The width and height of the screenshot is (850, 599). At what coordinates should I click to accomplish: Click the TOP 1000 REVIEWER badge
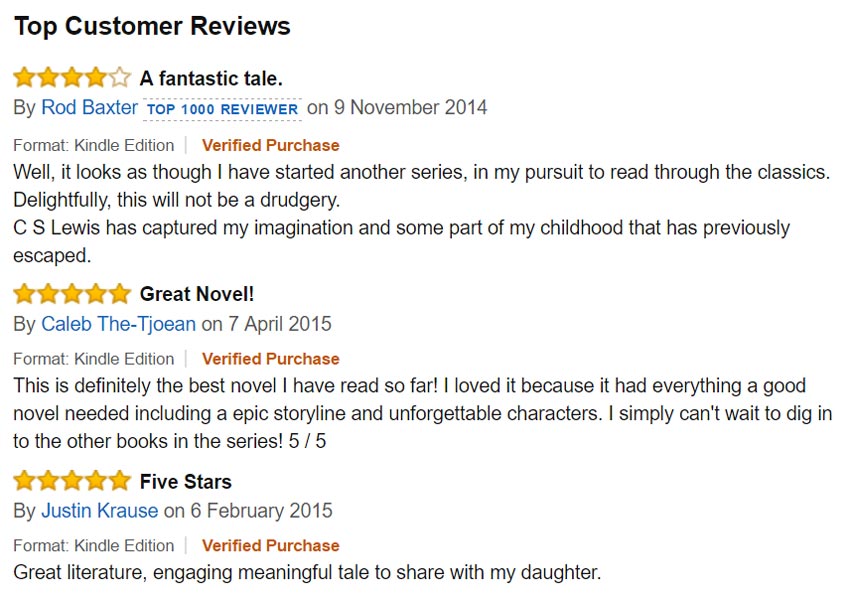(222, 109)
